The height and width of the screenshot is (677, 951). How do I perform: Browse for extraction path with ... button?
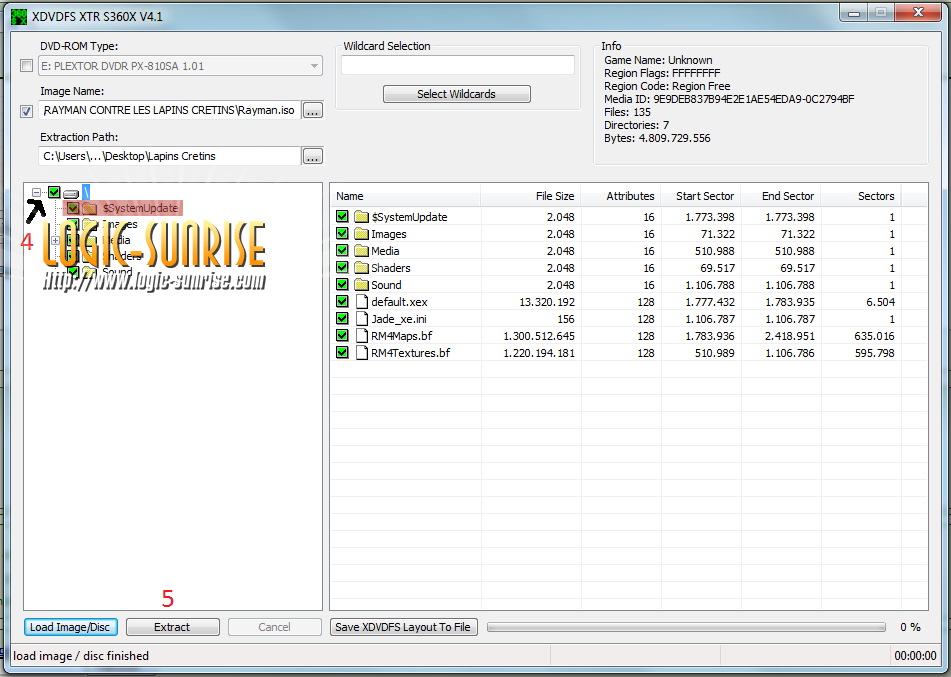tap(312, 156)
